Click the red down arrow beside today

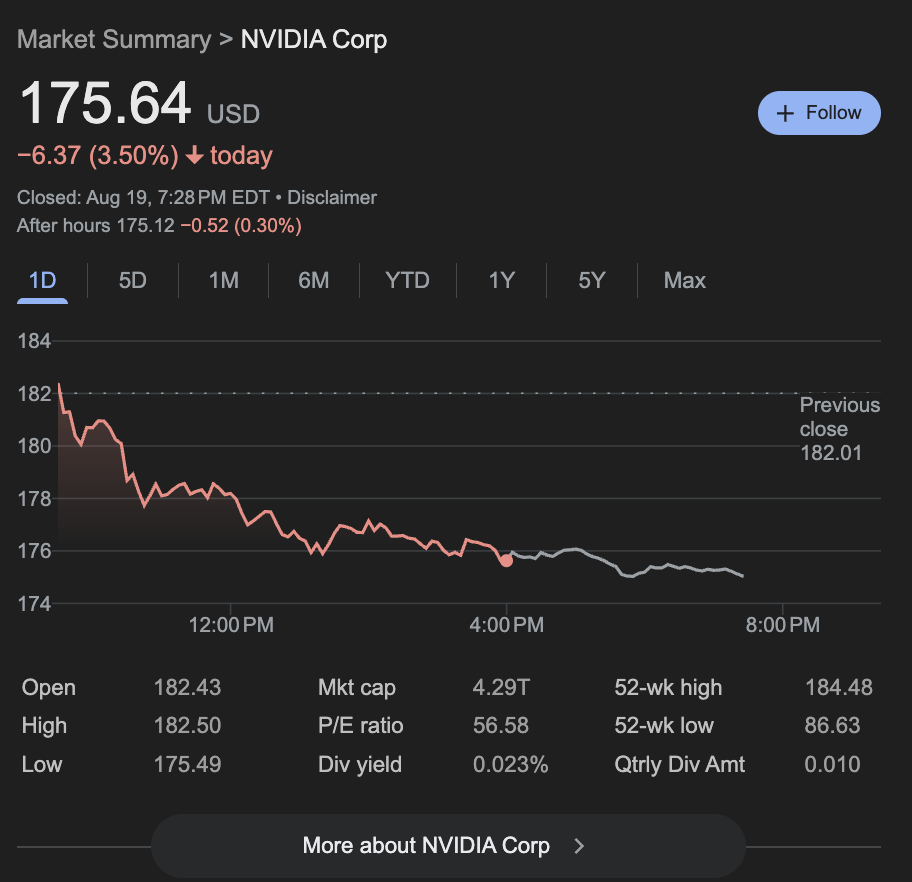click(x=195, y=156)
